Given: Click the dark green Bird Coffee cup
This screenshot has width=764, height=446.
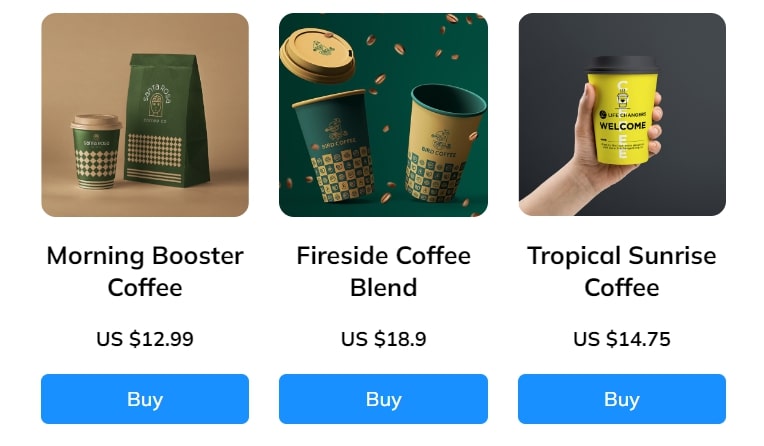Looking at the screenshot, I should tap(334, 146).
